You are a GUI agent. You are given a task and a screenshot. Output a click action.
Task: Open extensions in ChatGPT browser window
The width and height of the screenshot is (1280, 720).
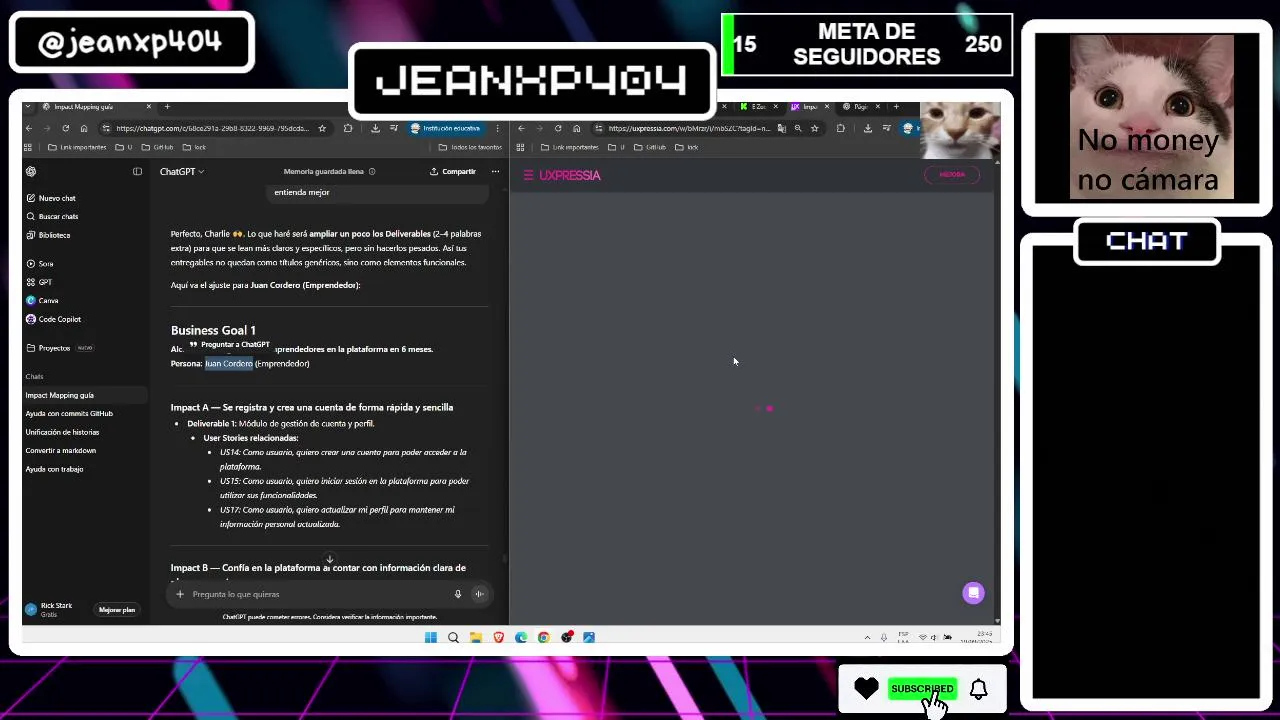pyautogui.click(x=348, y=128)
